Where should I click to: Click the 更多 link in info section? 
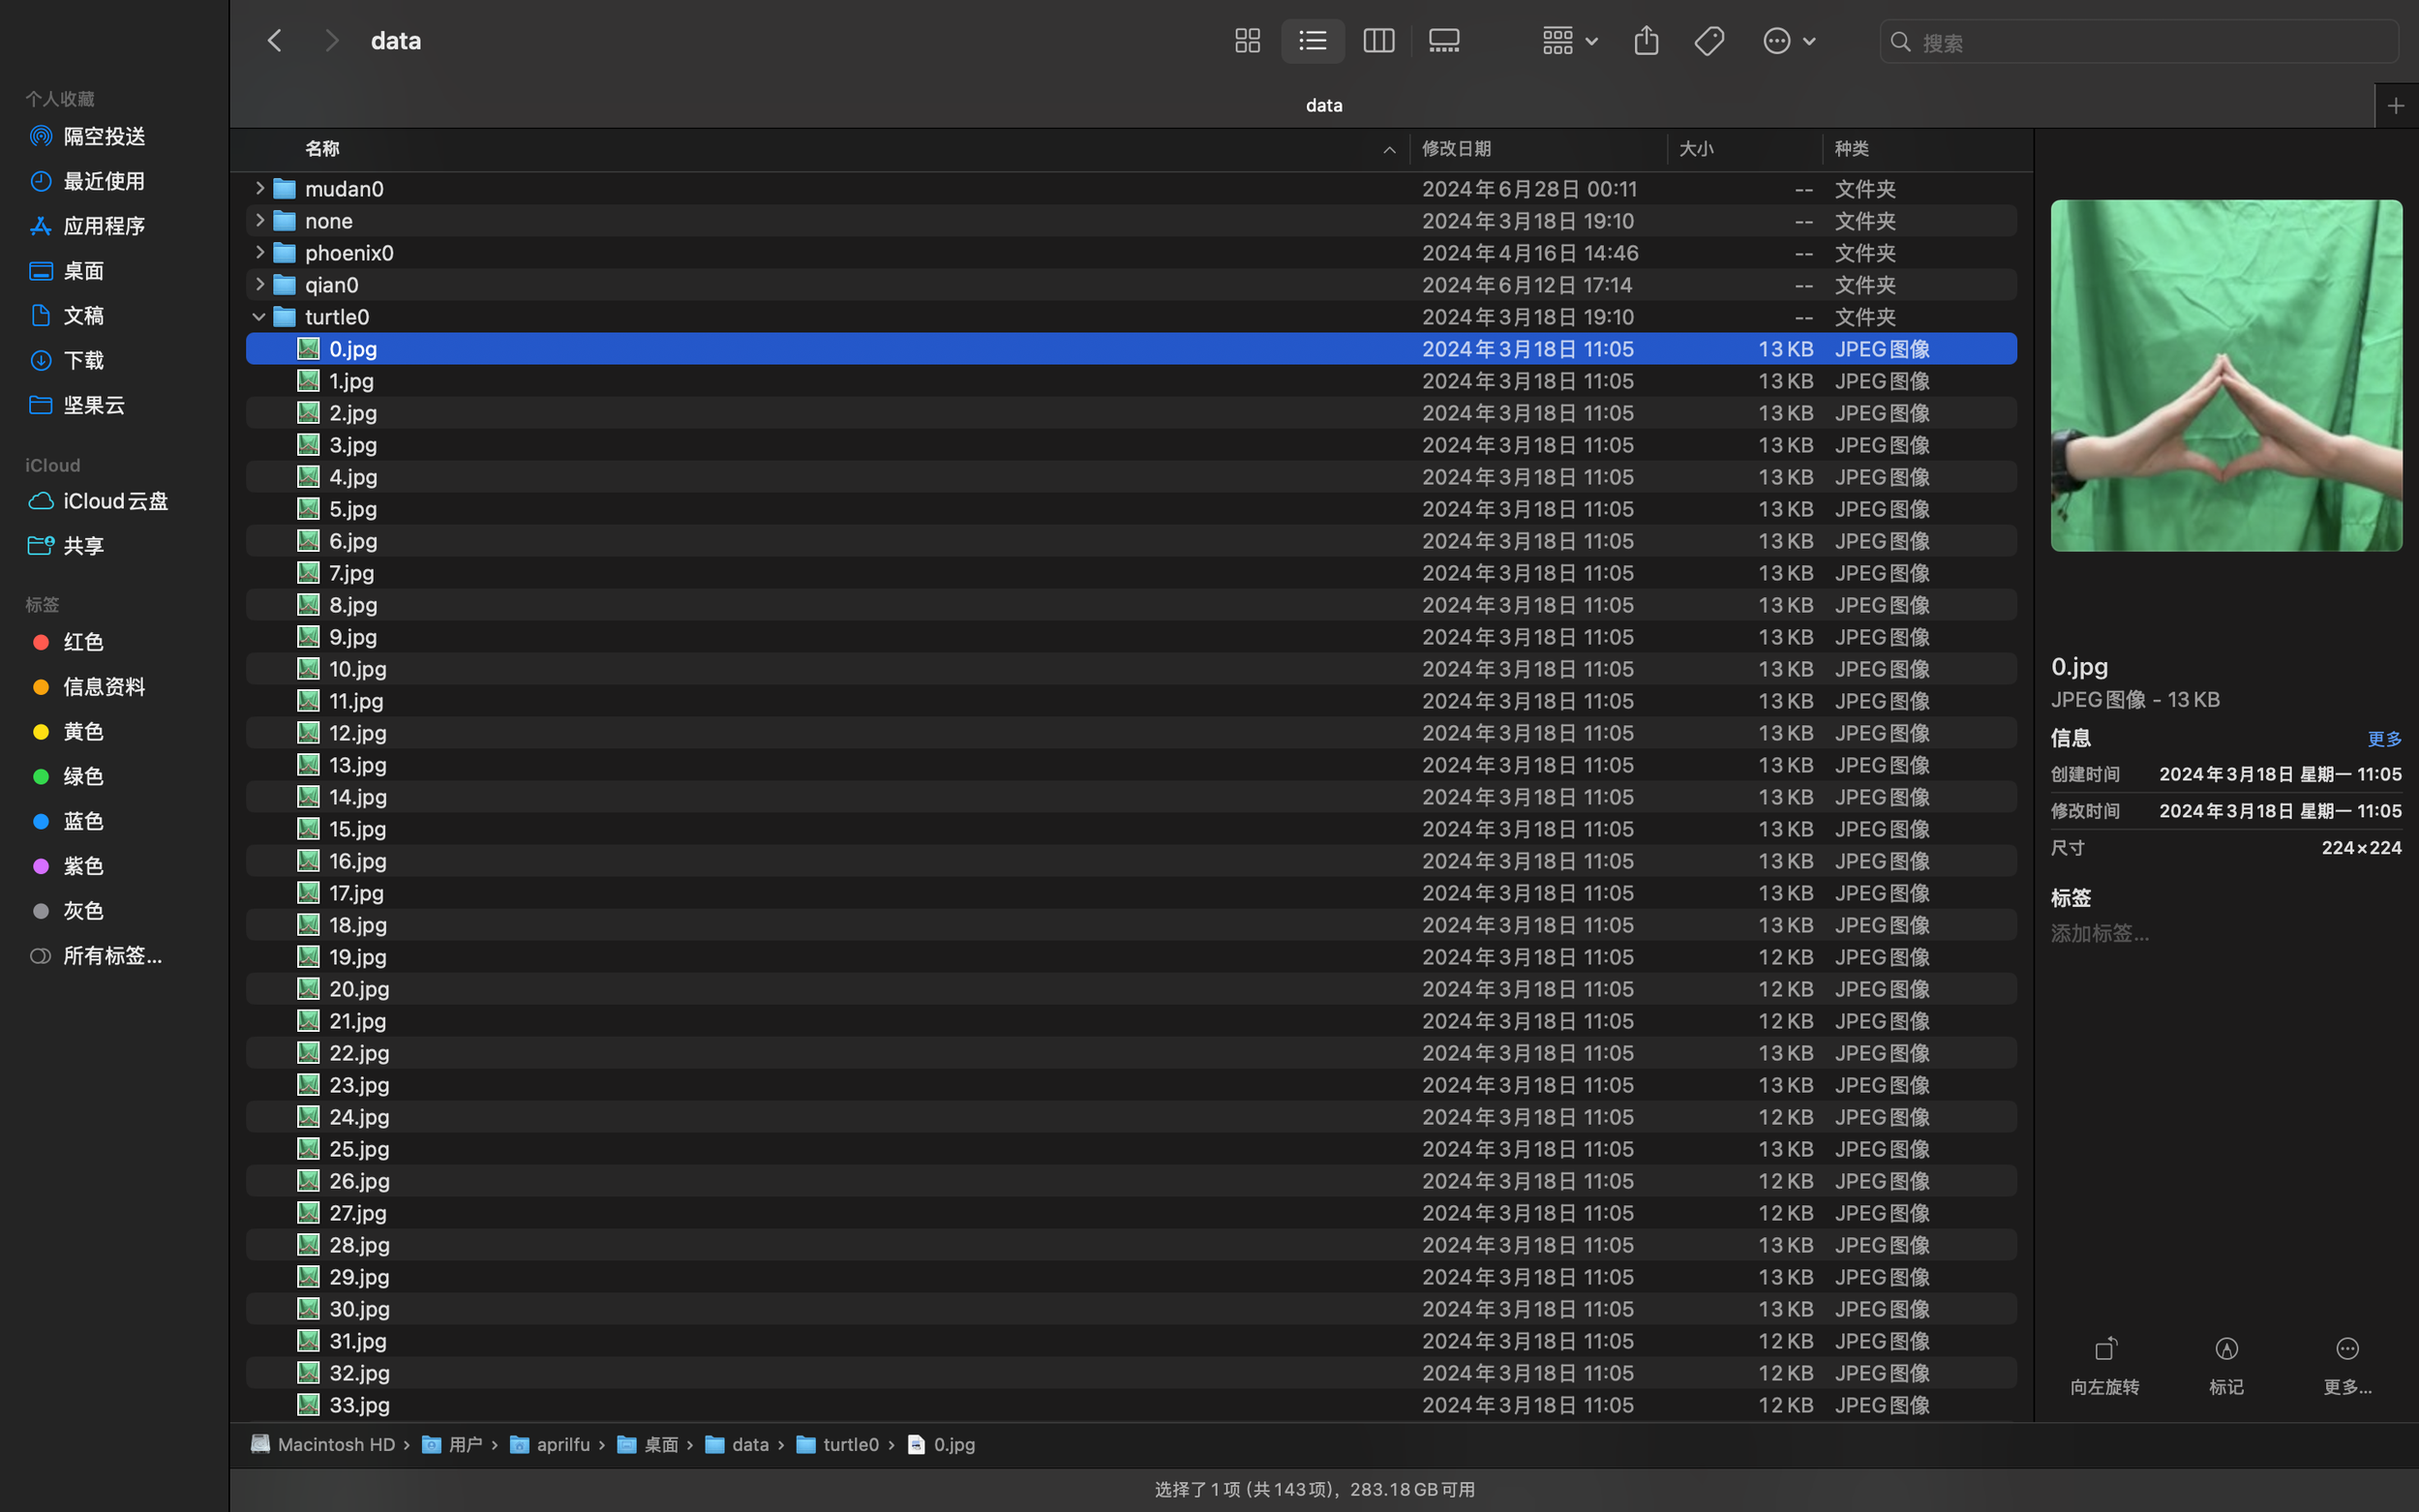2383,739
